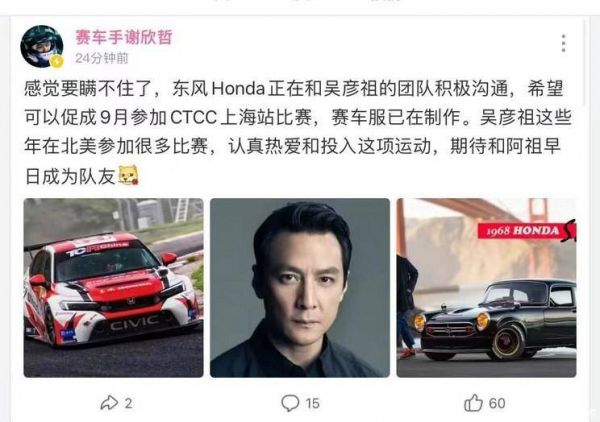Open comments via speech bubble icon

pyautogui.click(x=290, y=403)
